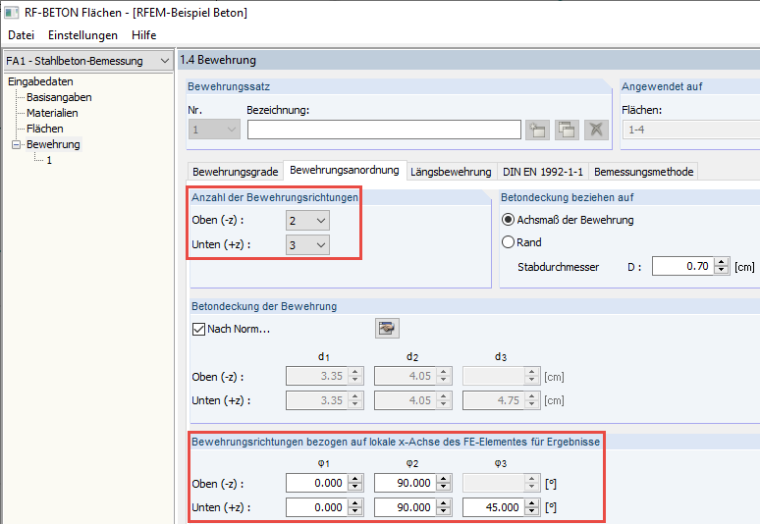Switch to the Bewehrungsgrade tab
The image size is (760, 524).
click(x=235, y=172)
